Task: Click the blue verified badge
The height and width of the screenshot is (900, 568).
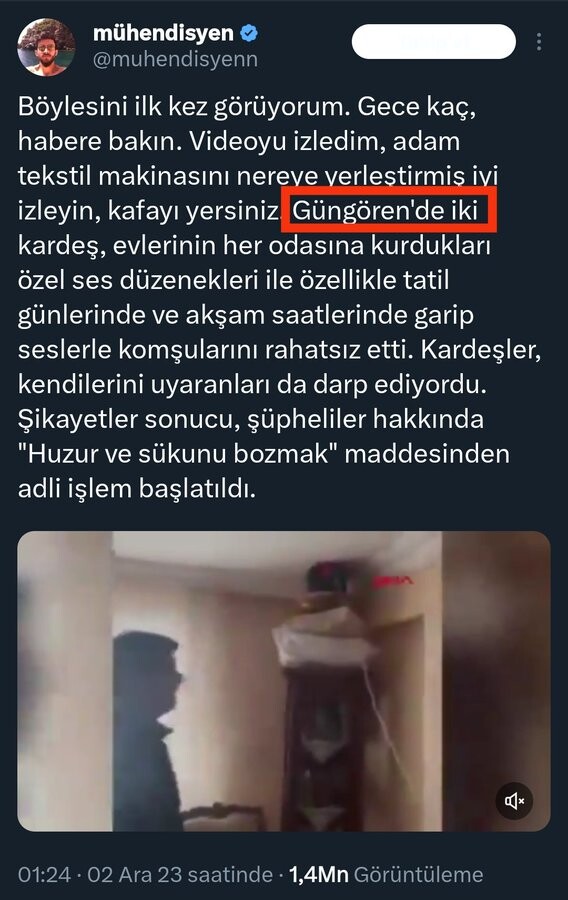Action: coord(248,33)
